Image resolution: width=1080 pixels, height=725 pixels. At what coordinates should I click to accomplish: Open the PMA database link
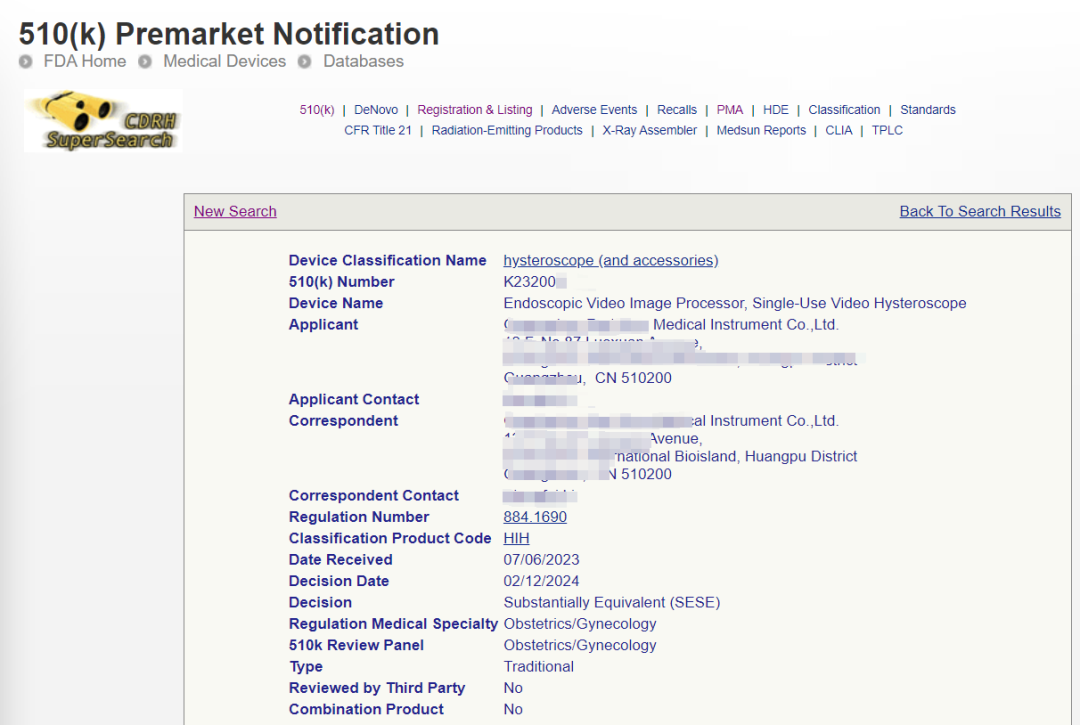click(730, 110)
